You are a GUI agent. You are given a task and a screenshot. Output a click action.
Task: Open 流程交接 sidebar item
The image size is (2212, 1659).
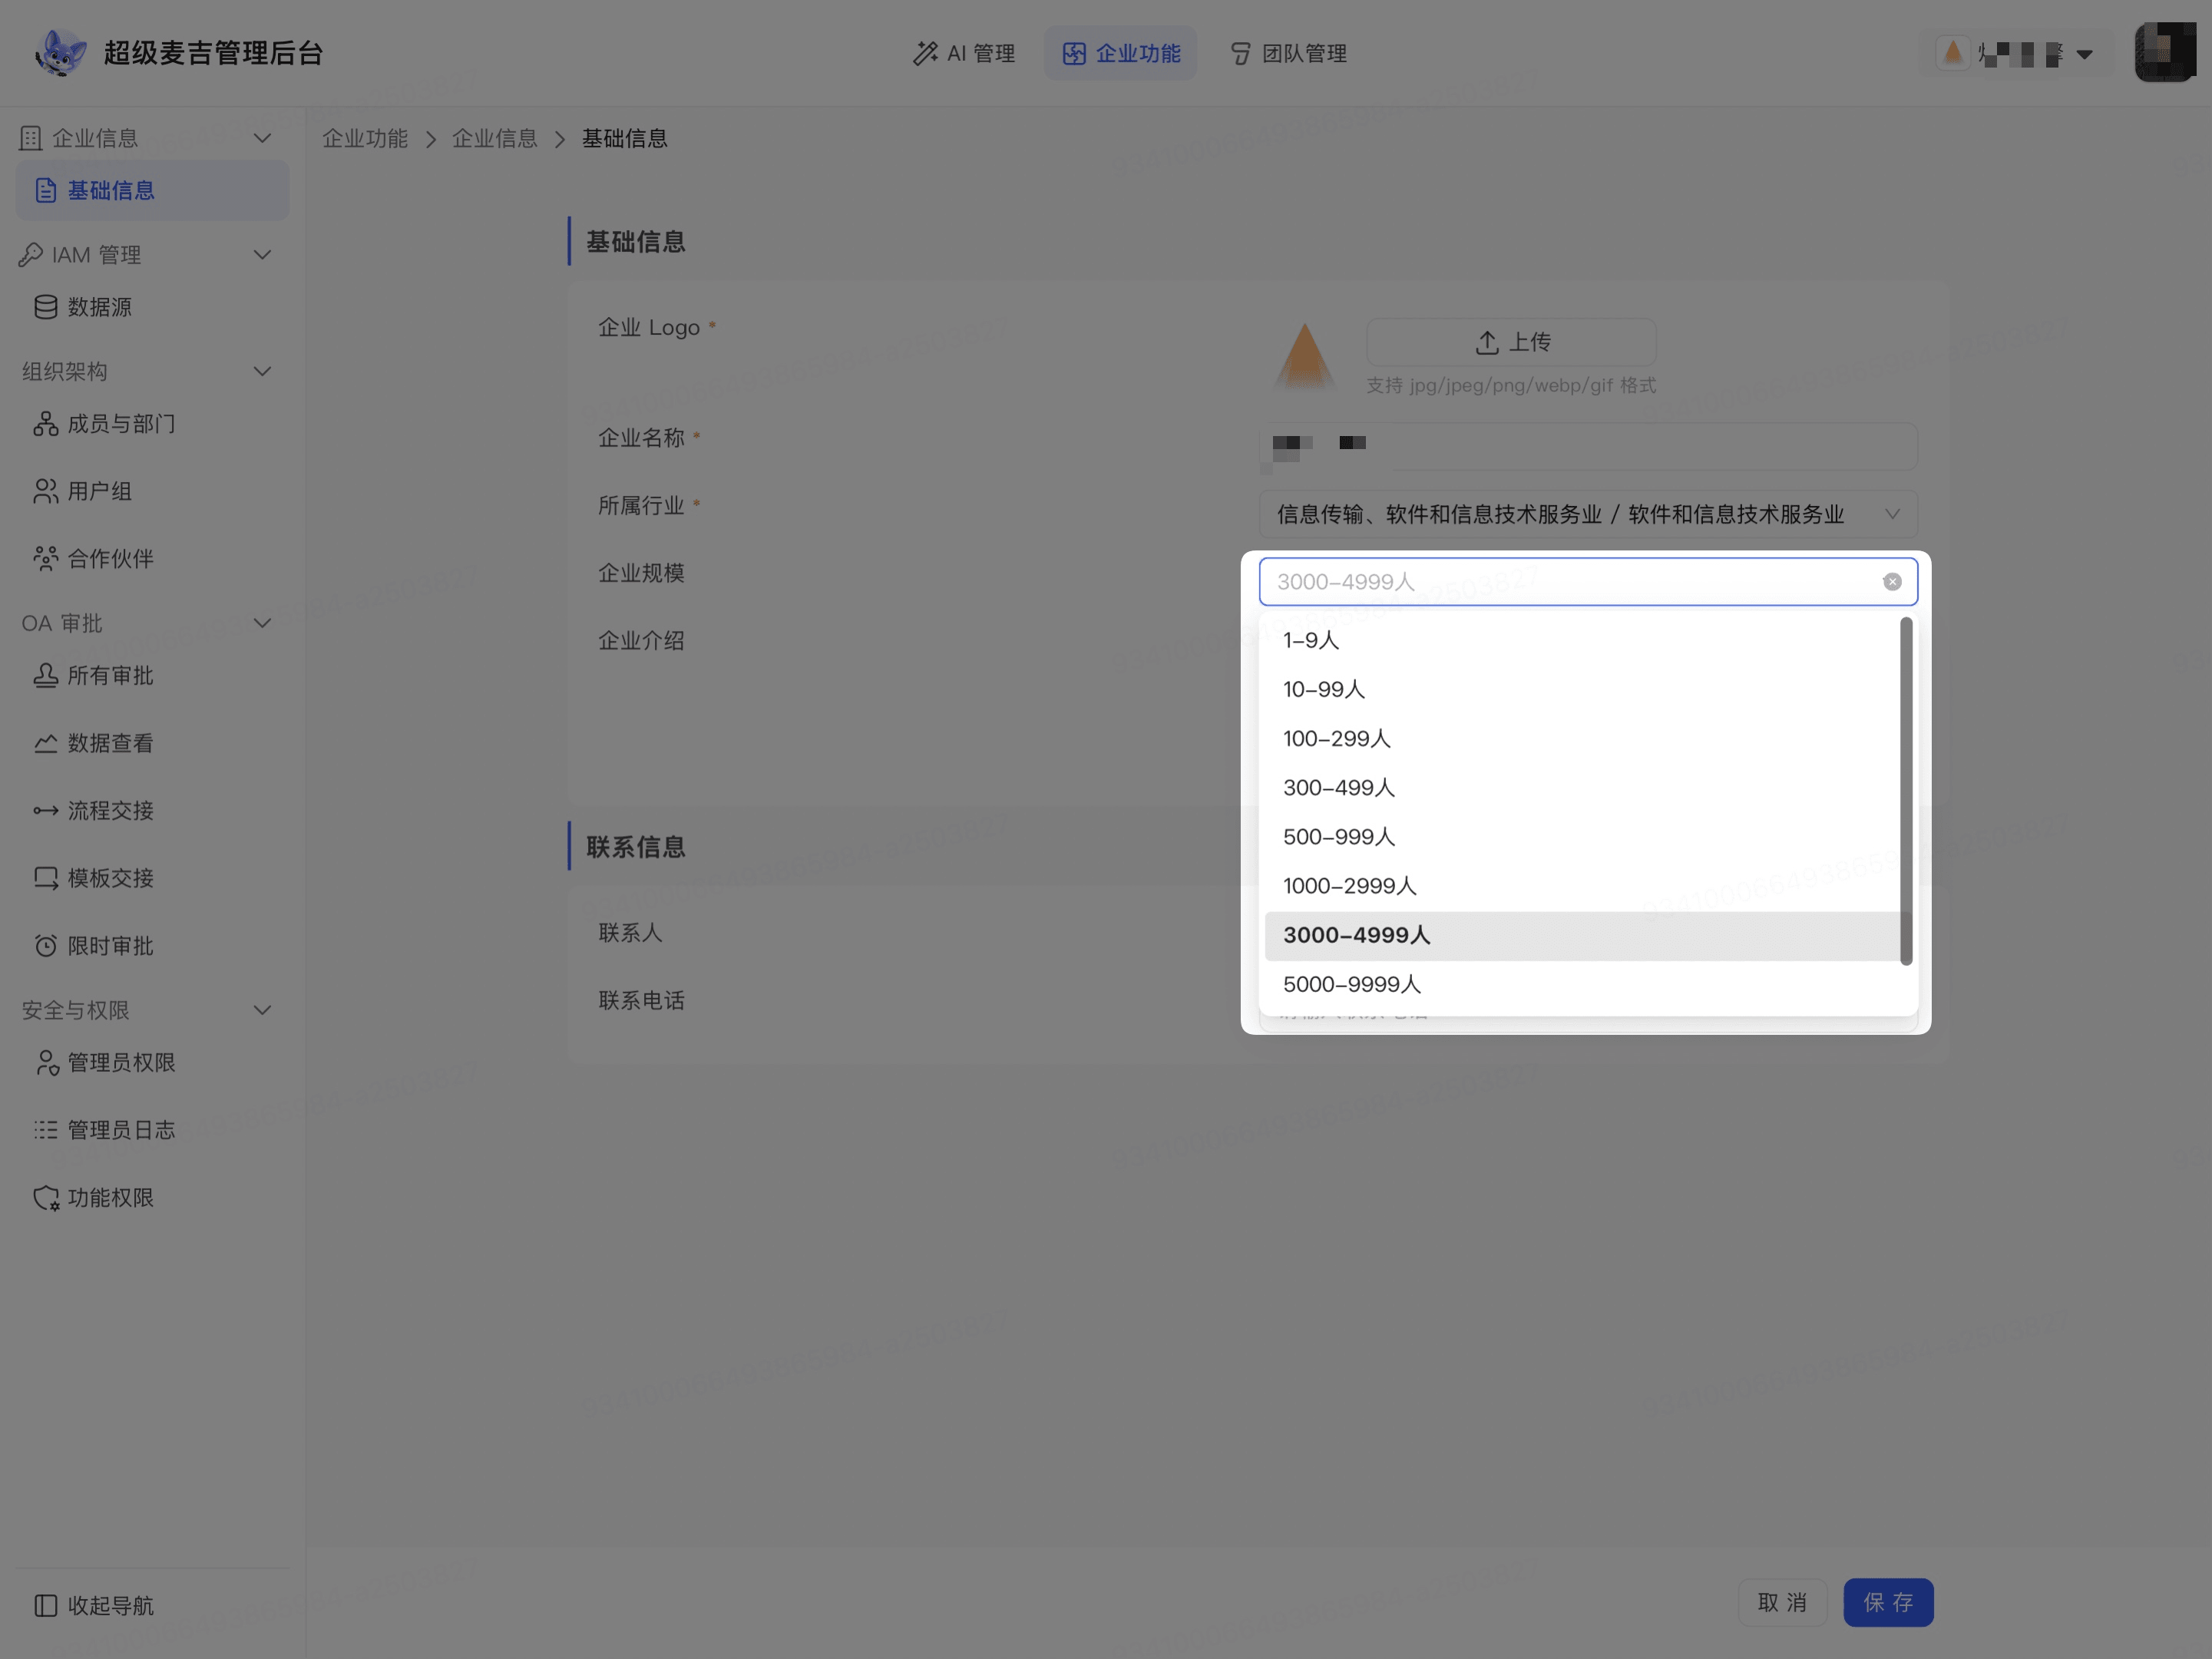point(152,811)
